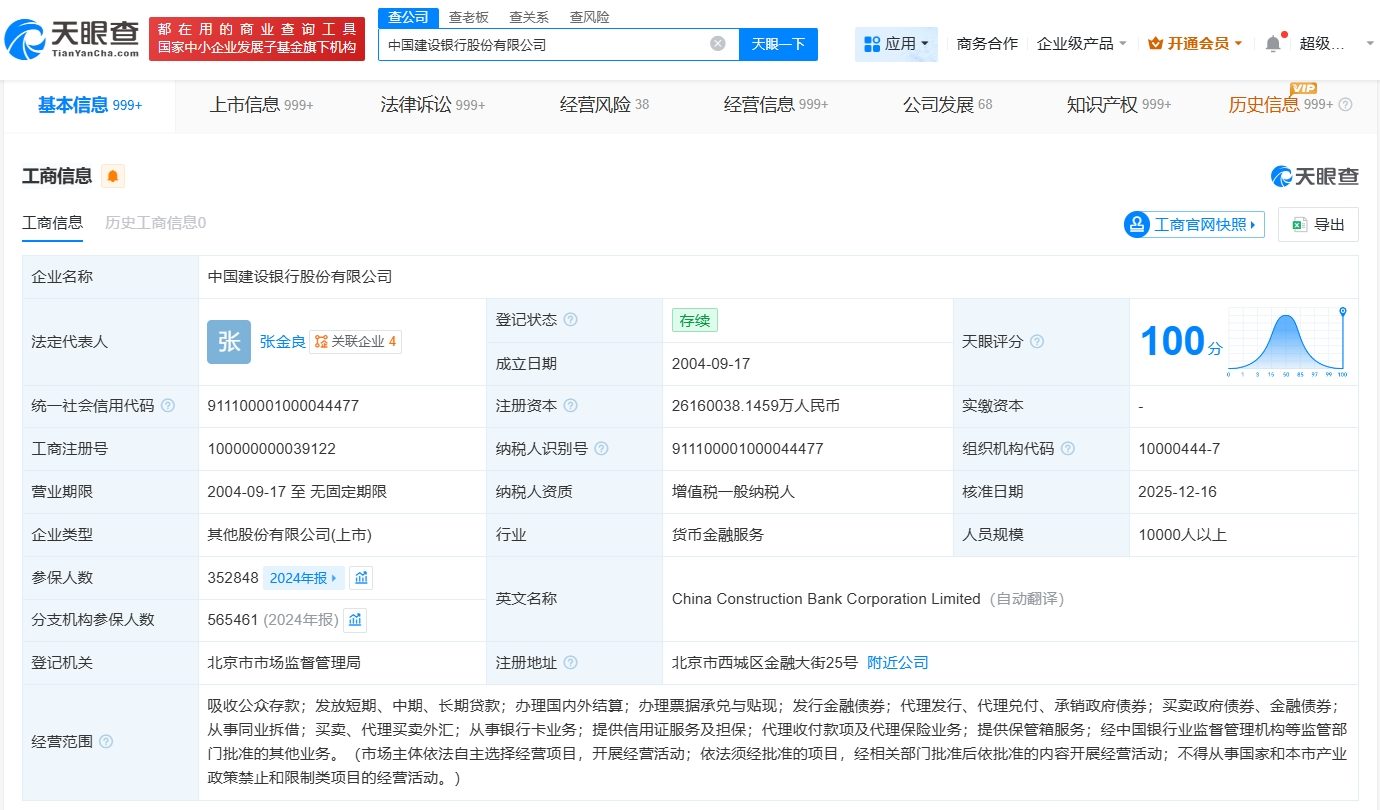
Task: Click the TianYanCha logo in header
Action: pos(72,40)
